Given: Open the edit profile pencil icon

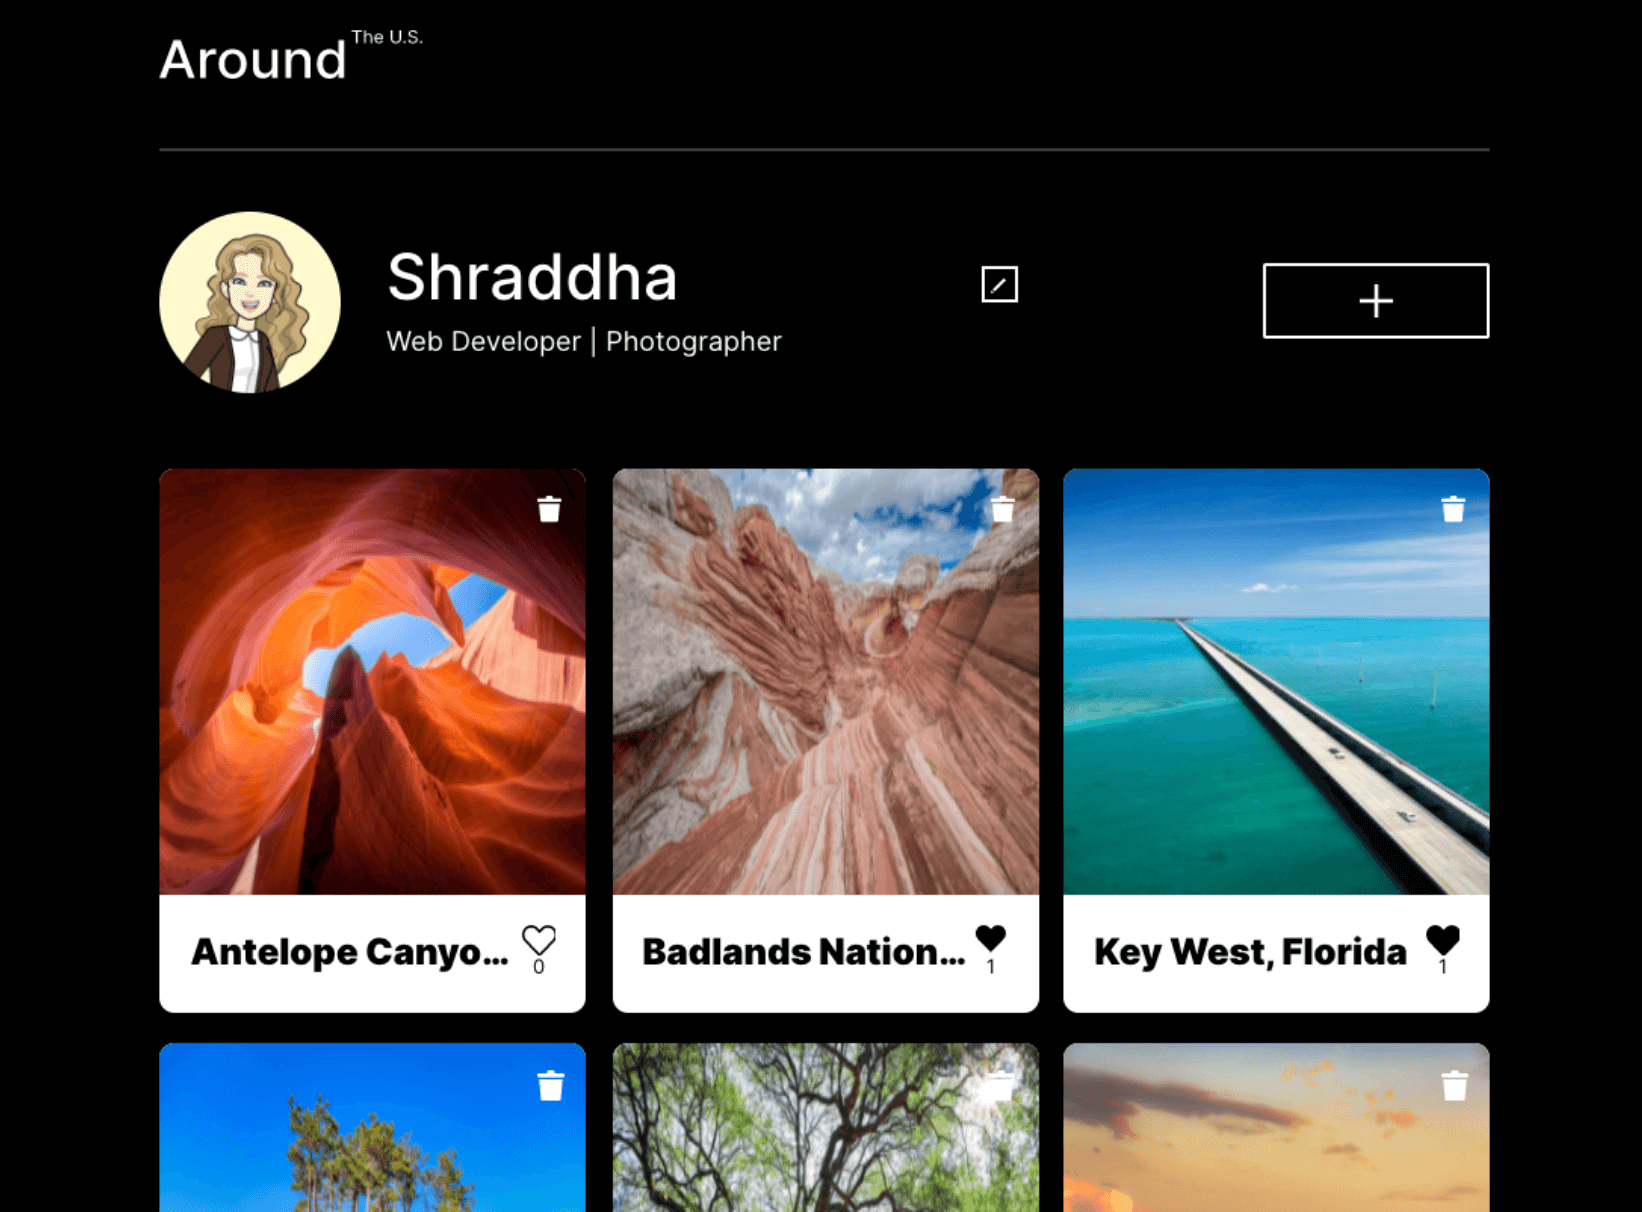Looking at the screenshot, I should [999, 285].
